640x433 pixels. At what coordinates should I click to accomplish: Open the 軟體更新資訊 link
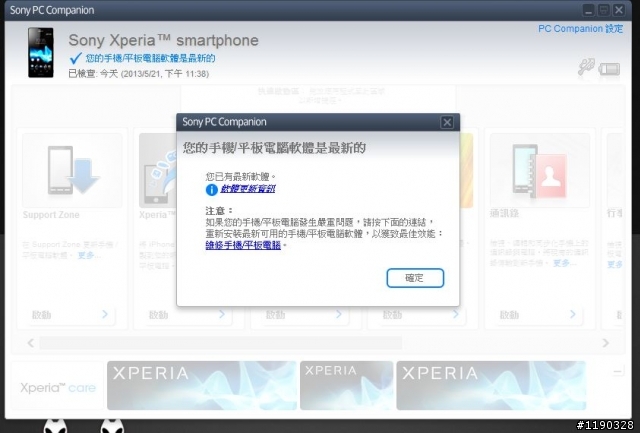click(248, 189)
